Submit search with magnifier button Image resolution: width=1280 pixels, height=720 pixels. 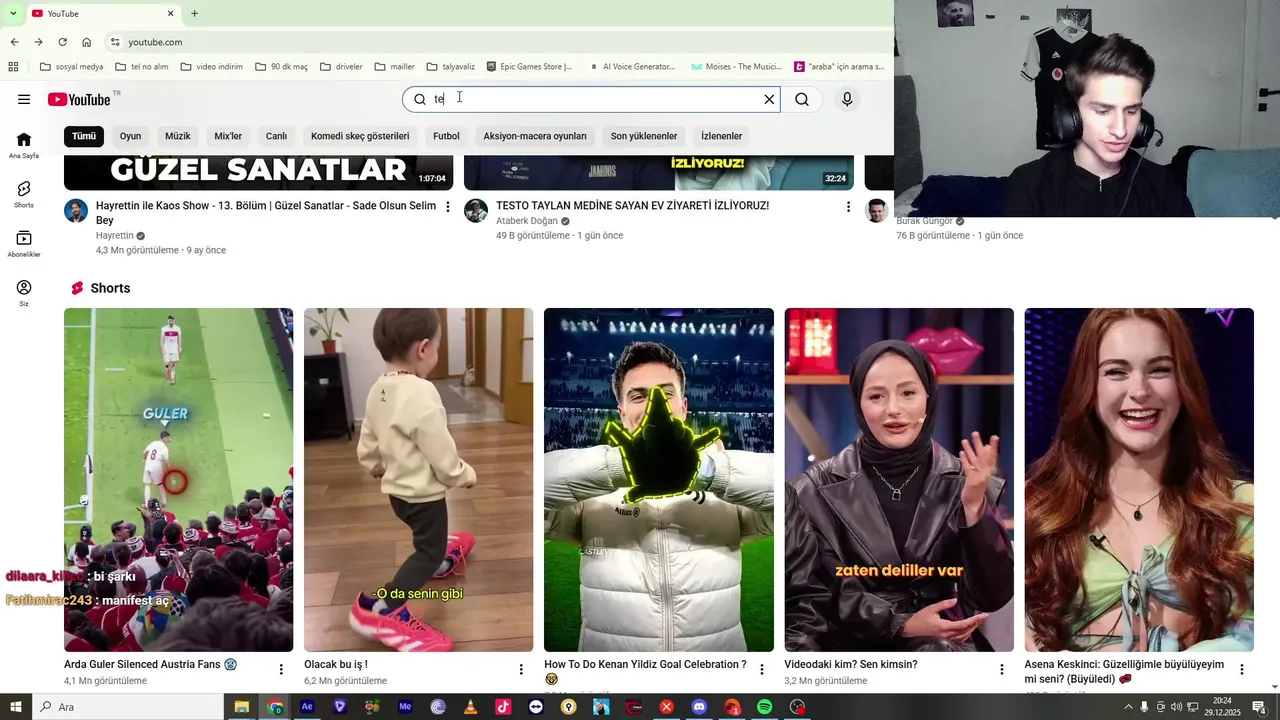(x=802, y=99)
